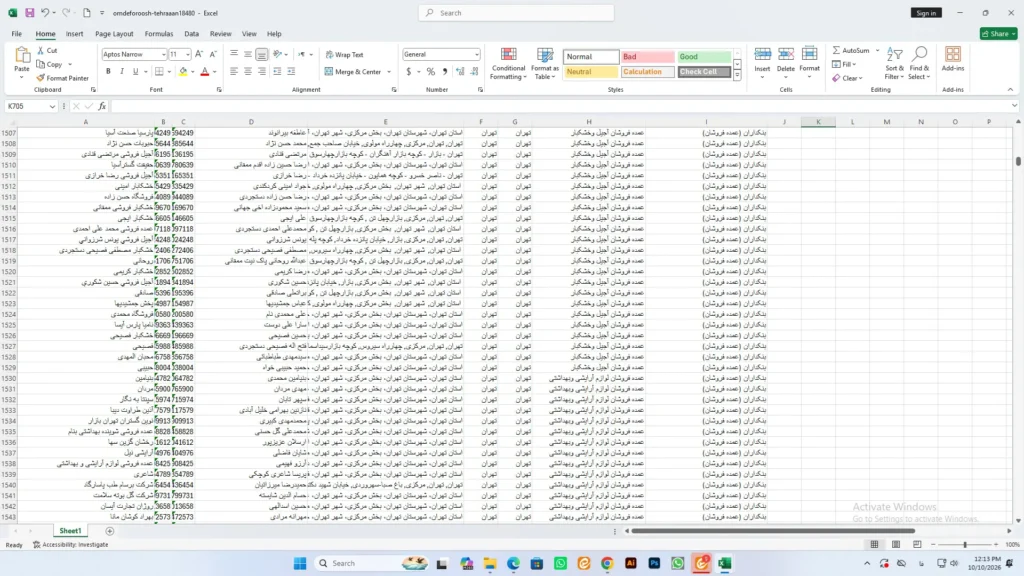Click the Increase Indent icon
The width and height of the screenshot is (1024, 576).
[x=291, y=71]
